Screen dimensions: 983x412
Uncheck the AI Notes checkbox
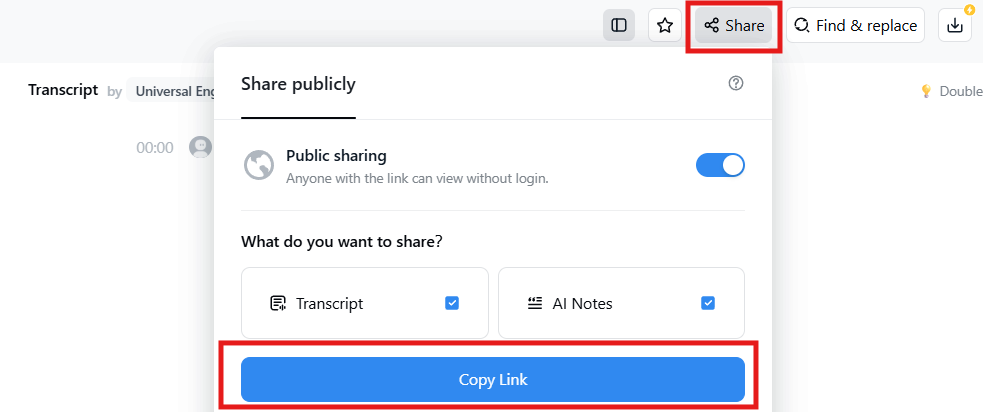(708, 303)
